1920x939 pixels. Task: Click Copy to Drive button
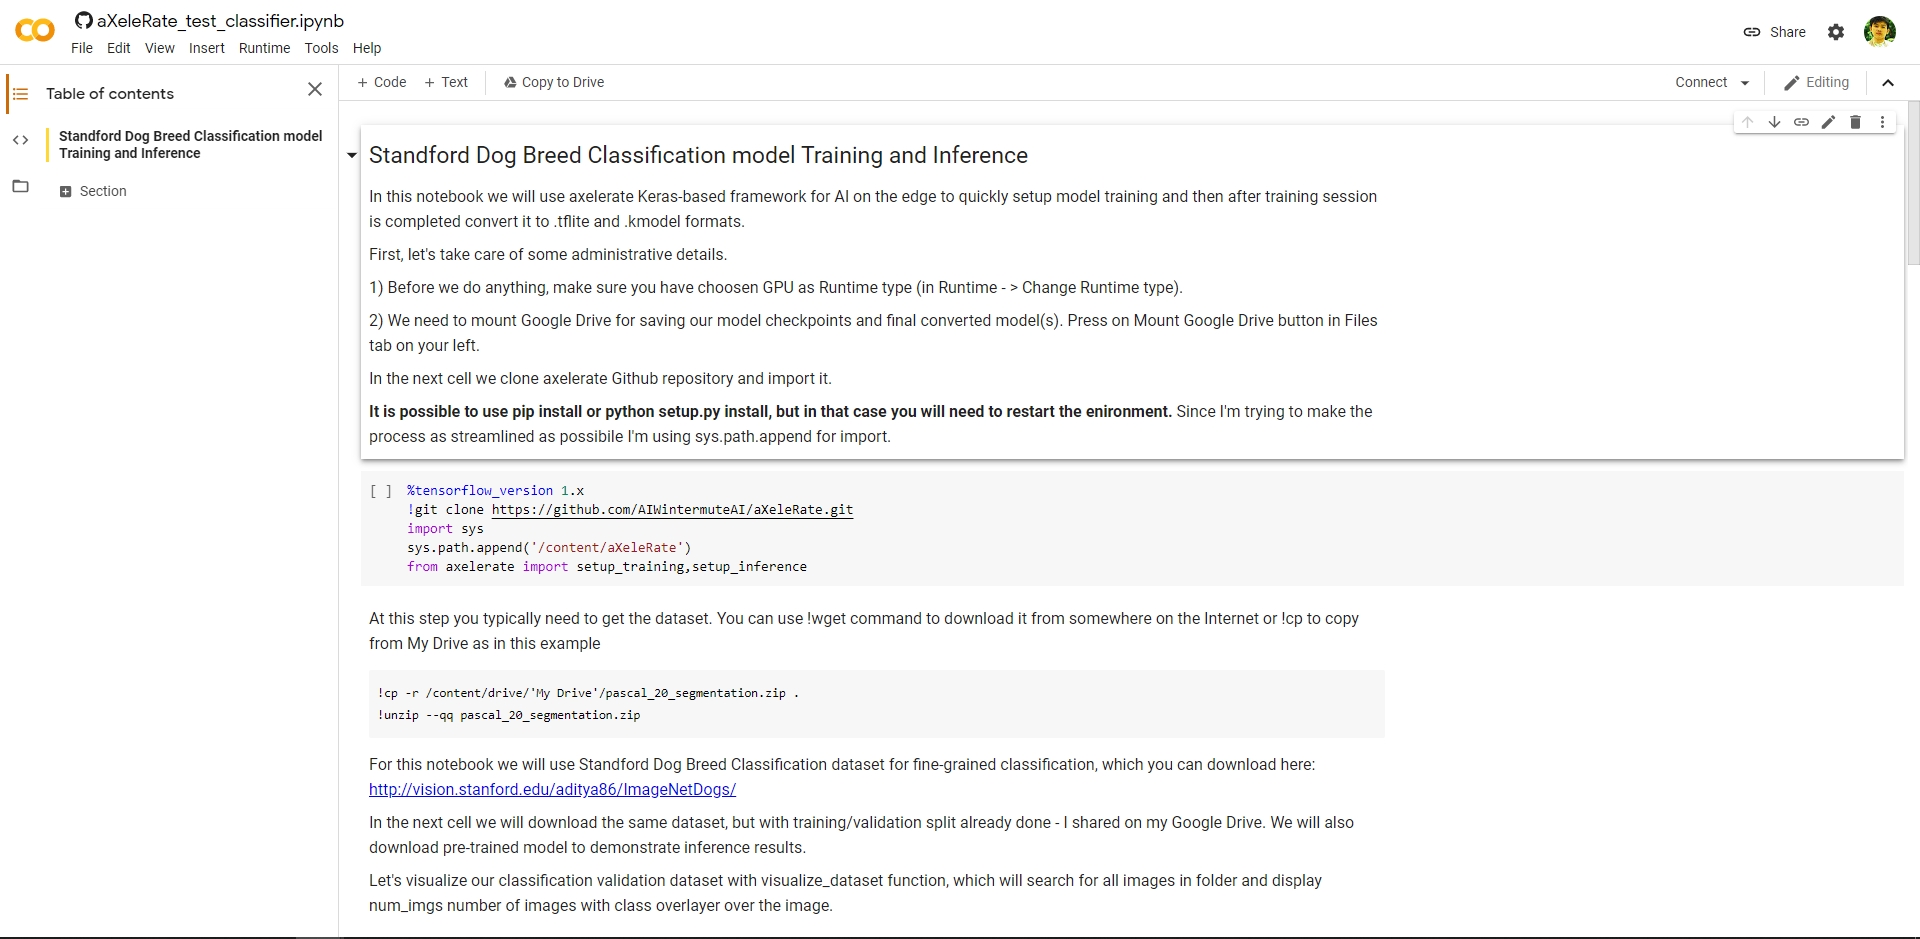554,82
